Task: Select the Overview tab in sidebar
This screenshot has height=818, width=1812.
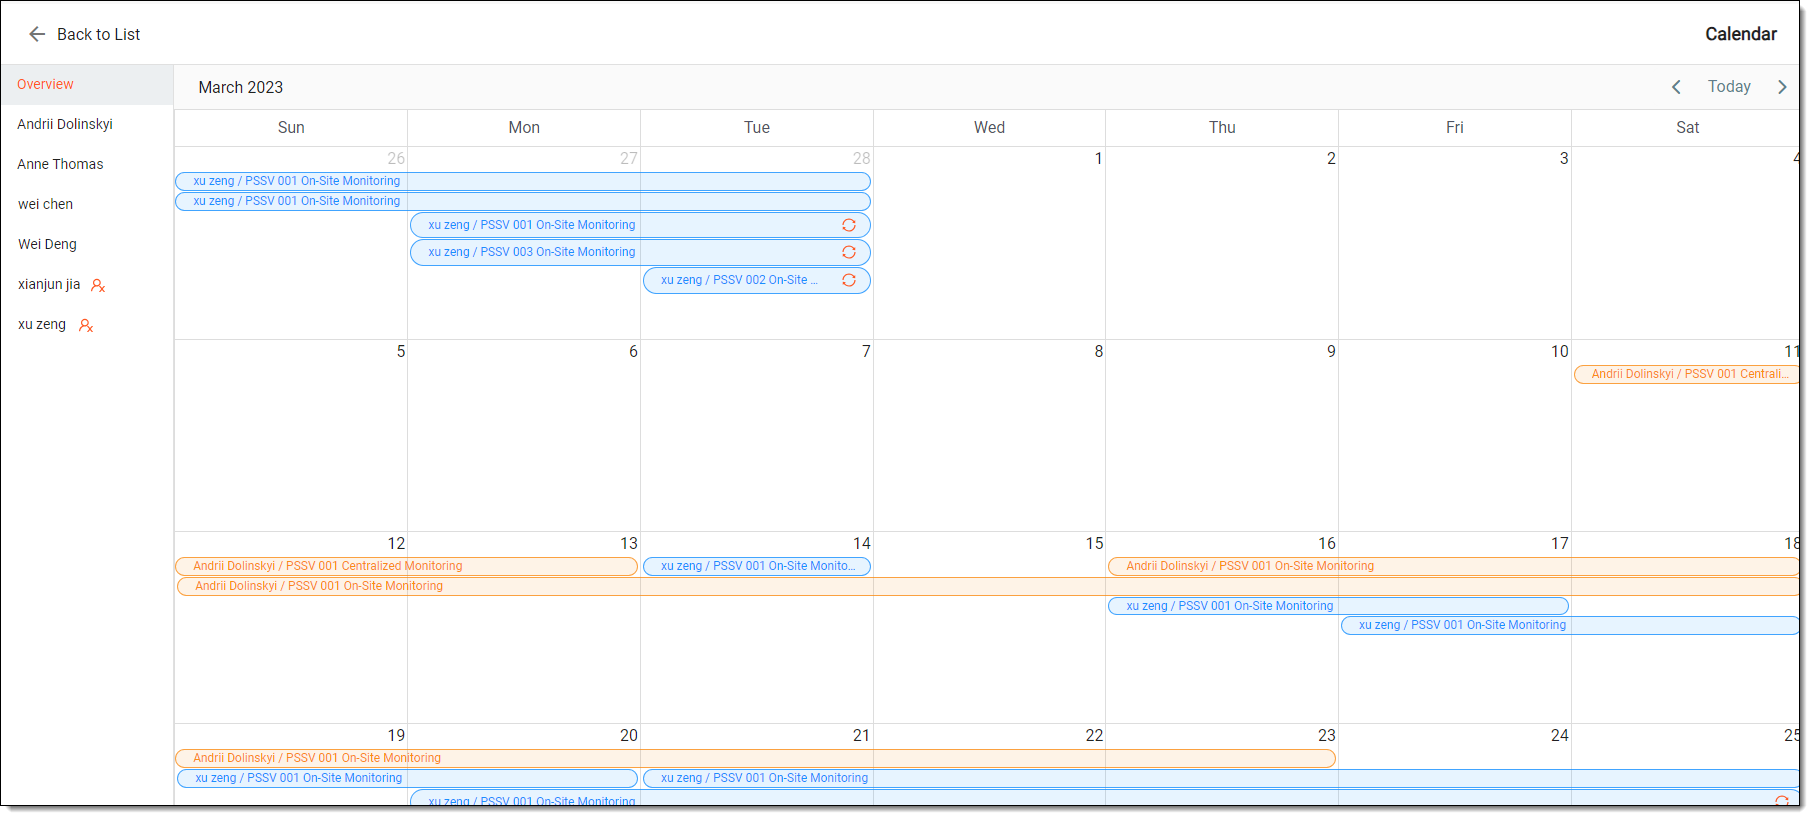Action: click(x=87, y=85)
